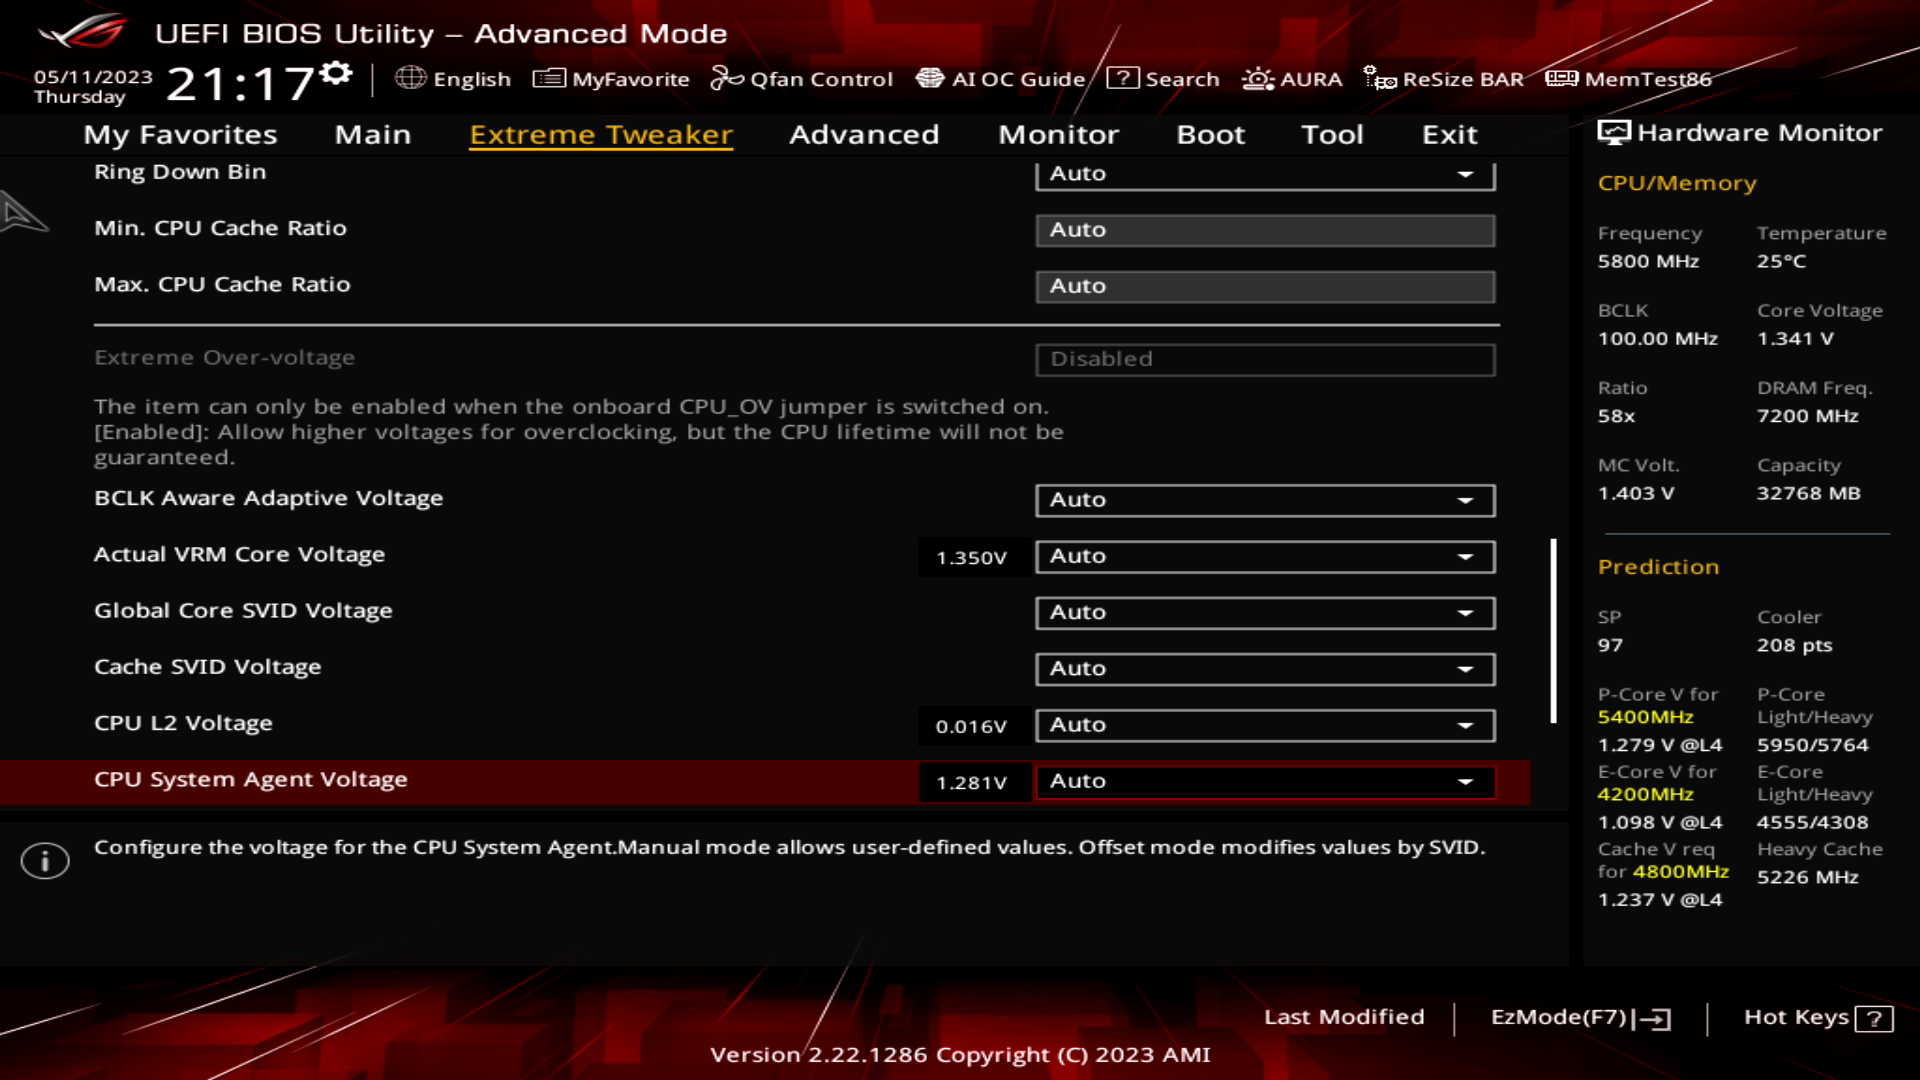Click the Hot Keys question mark icon
This screenshot has width=1920, height=1080.
point(1874,1018)
